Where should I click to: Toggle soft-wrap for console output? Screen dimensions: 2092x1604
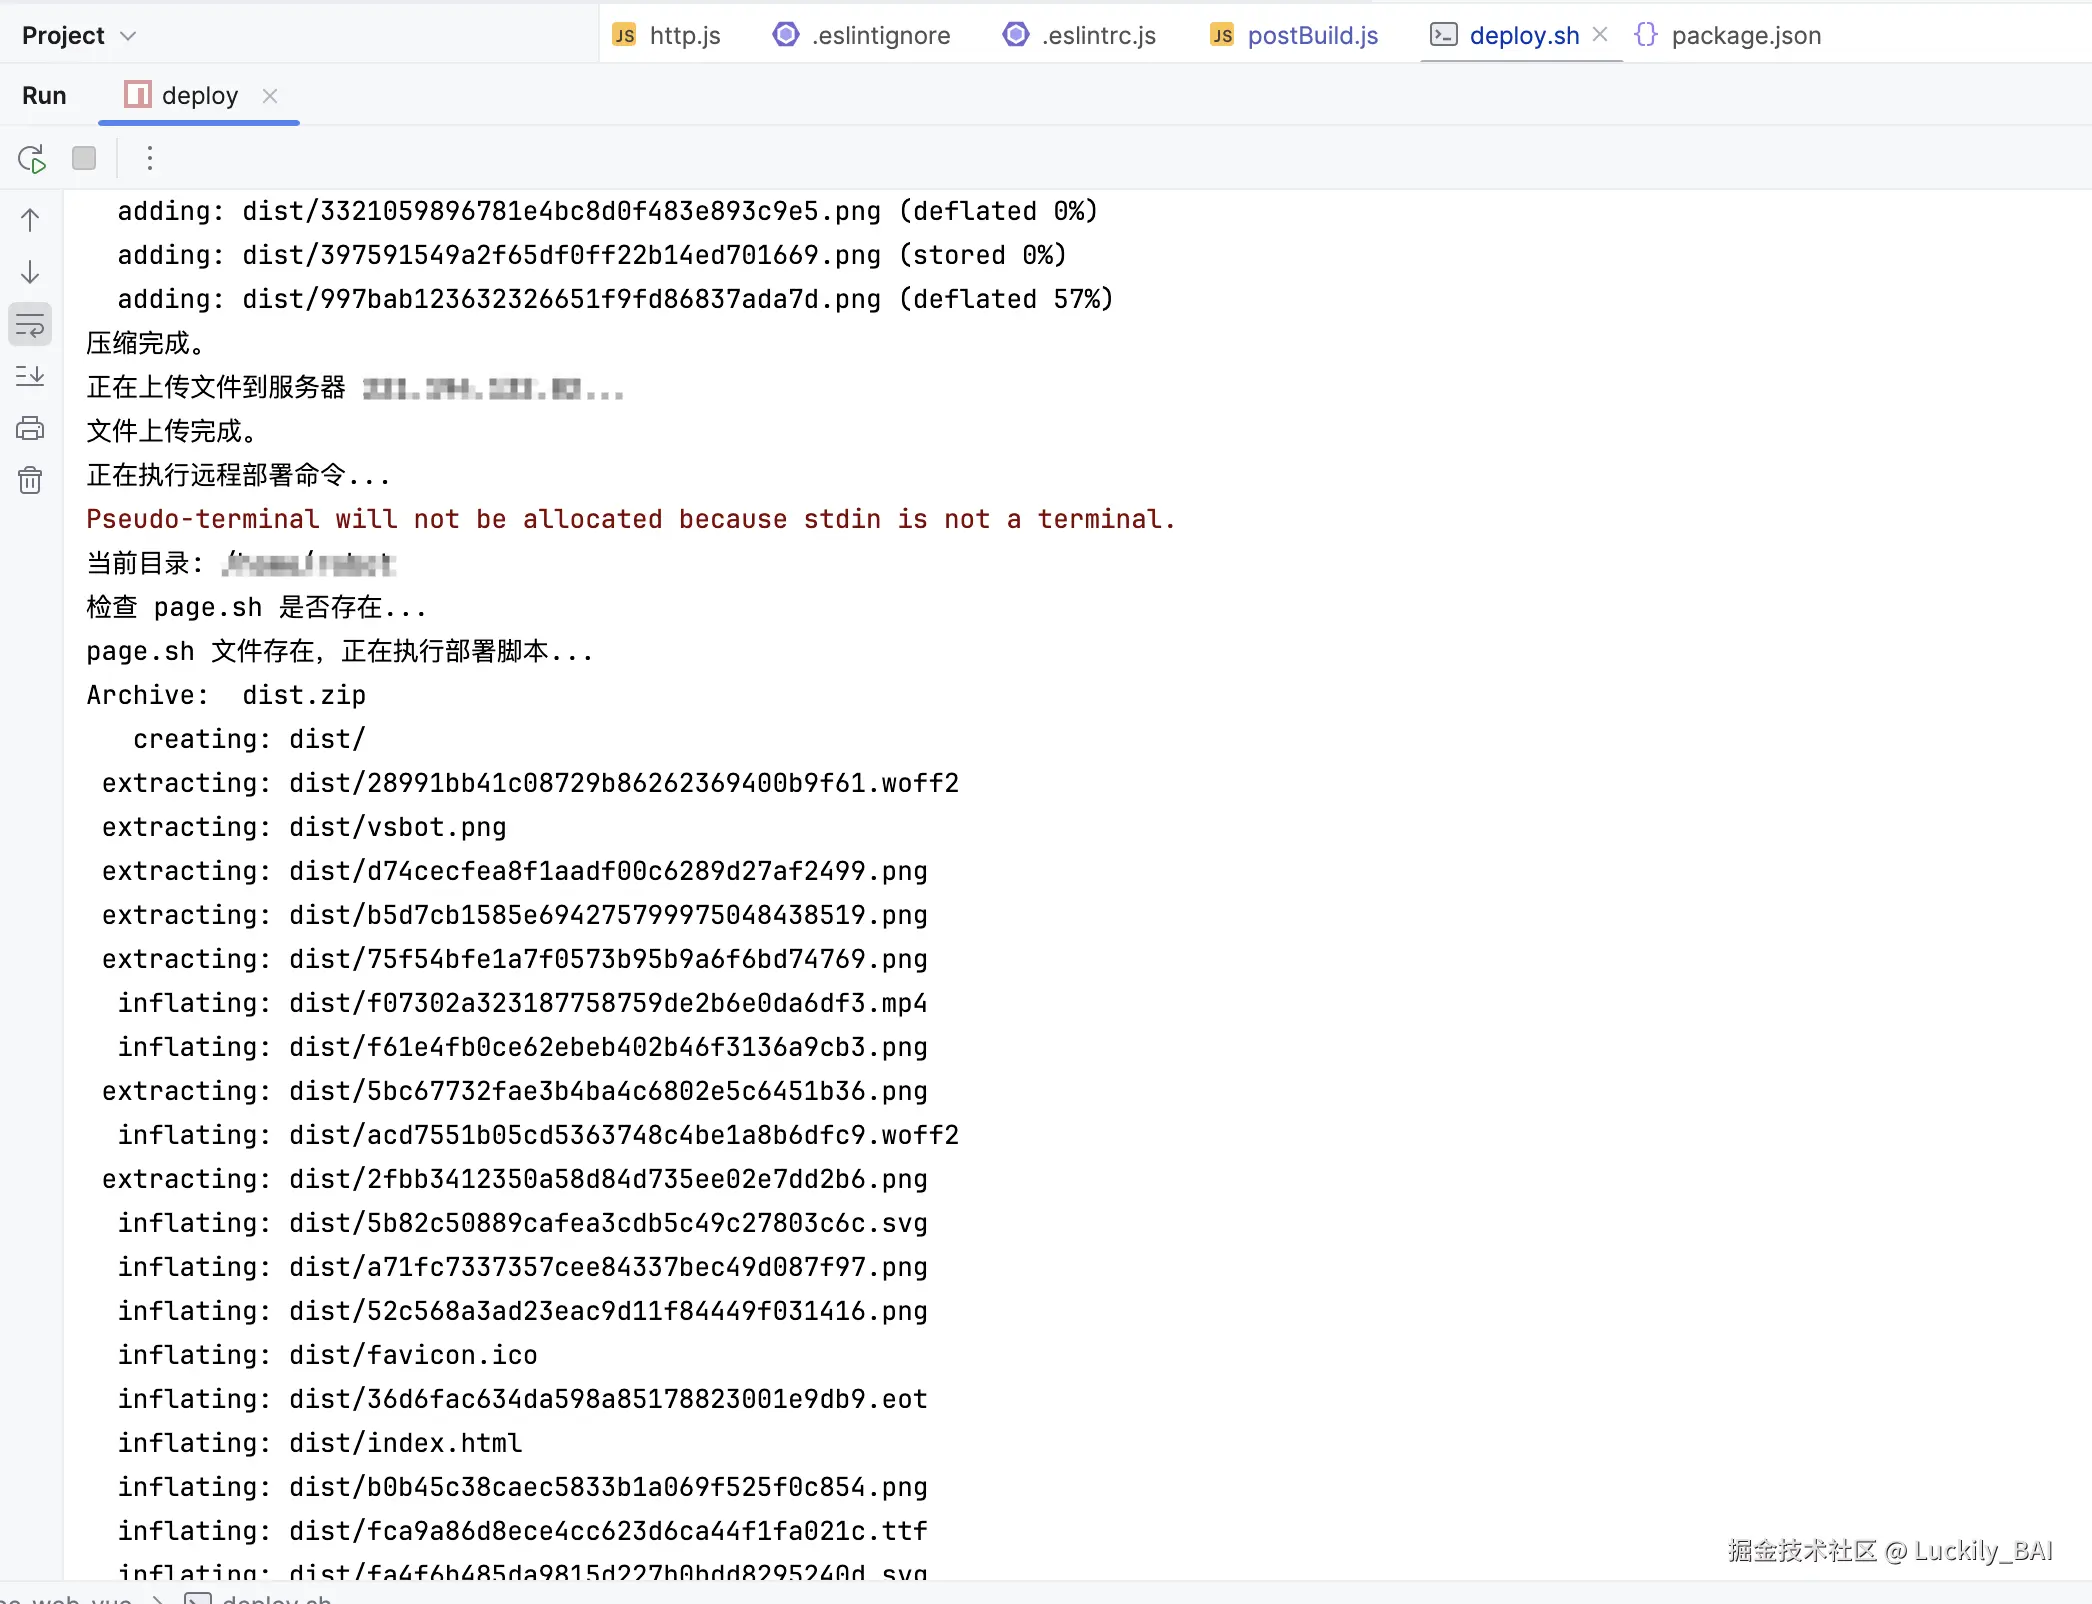tap(30, 325)
